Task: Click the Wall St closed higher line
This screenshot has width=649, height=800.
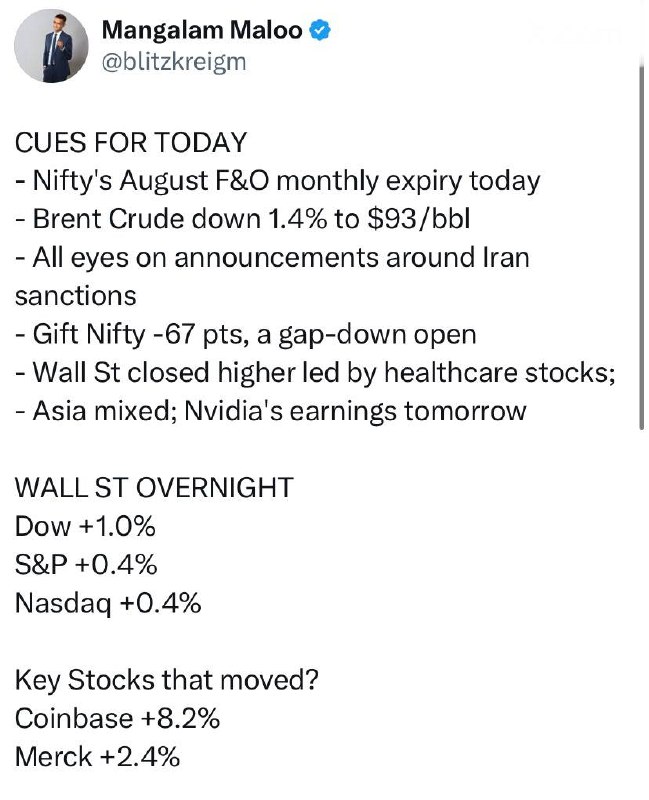Action: coord(315,372)
